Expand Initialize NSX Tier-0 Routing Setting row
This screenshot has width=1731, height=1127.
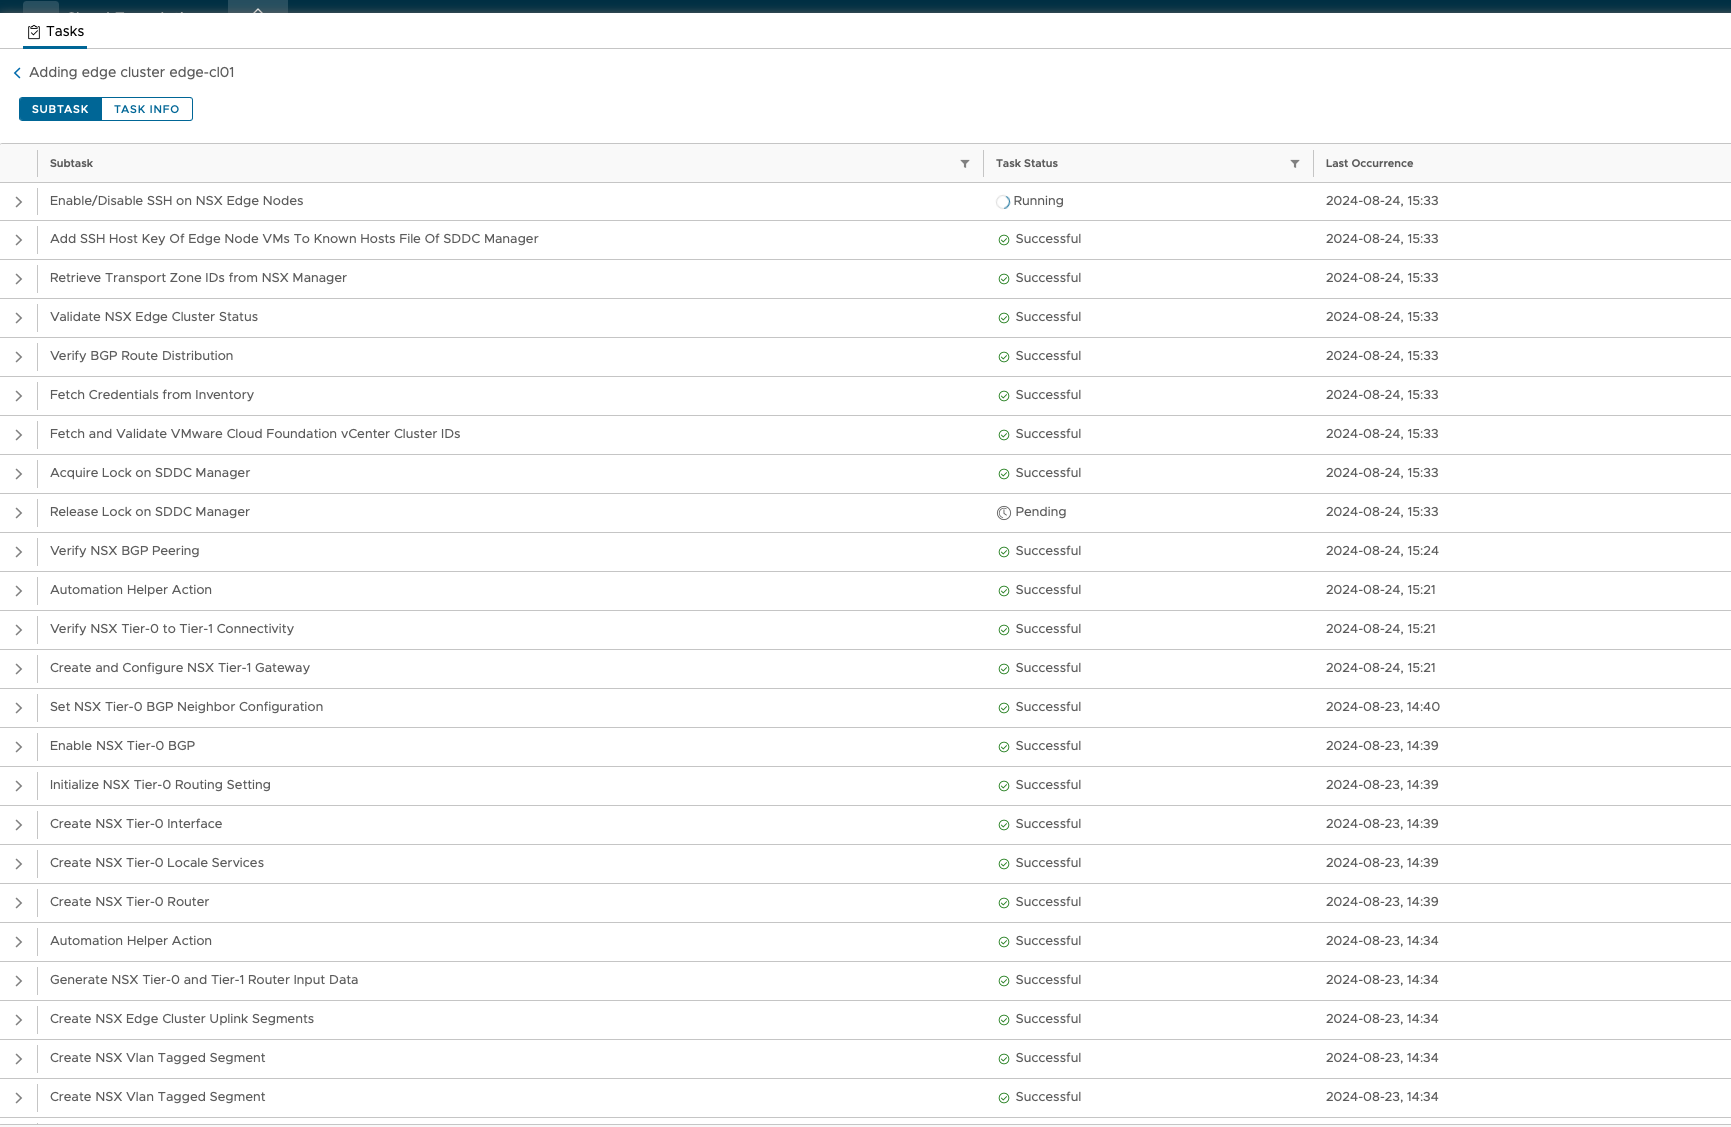(18, 786)
